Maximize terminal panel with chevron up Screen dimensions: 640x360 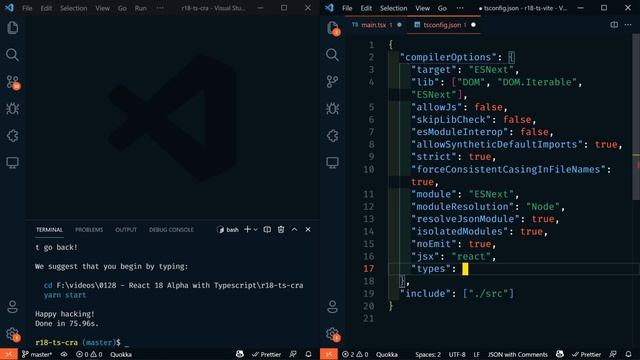point(294,230)
